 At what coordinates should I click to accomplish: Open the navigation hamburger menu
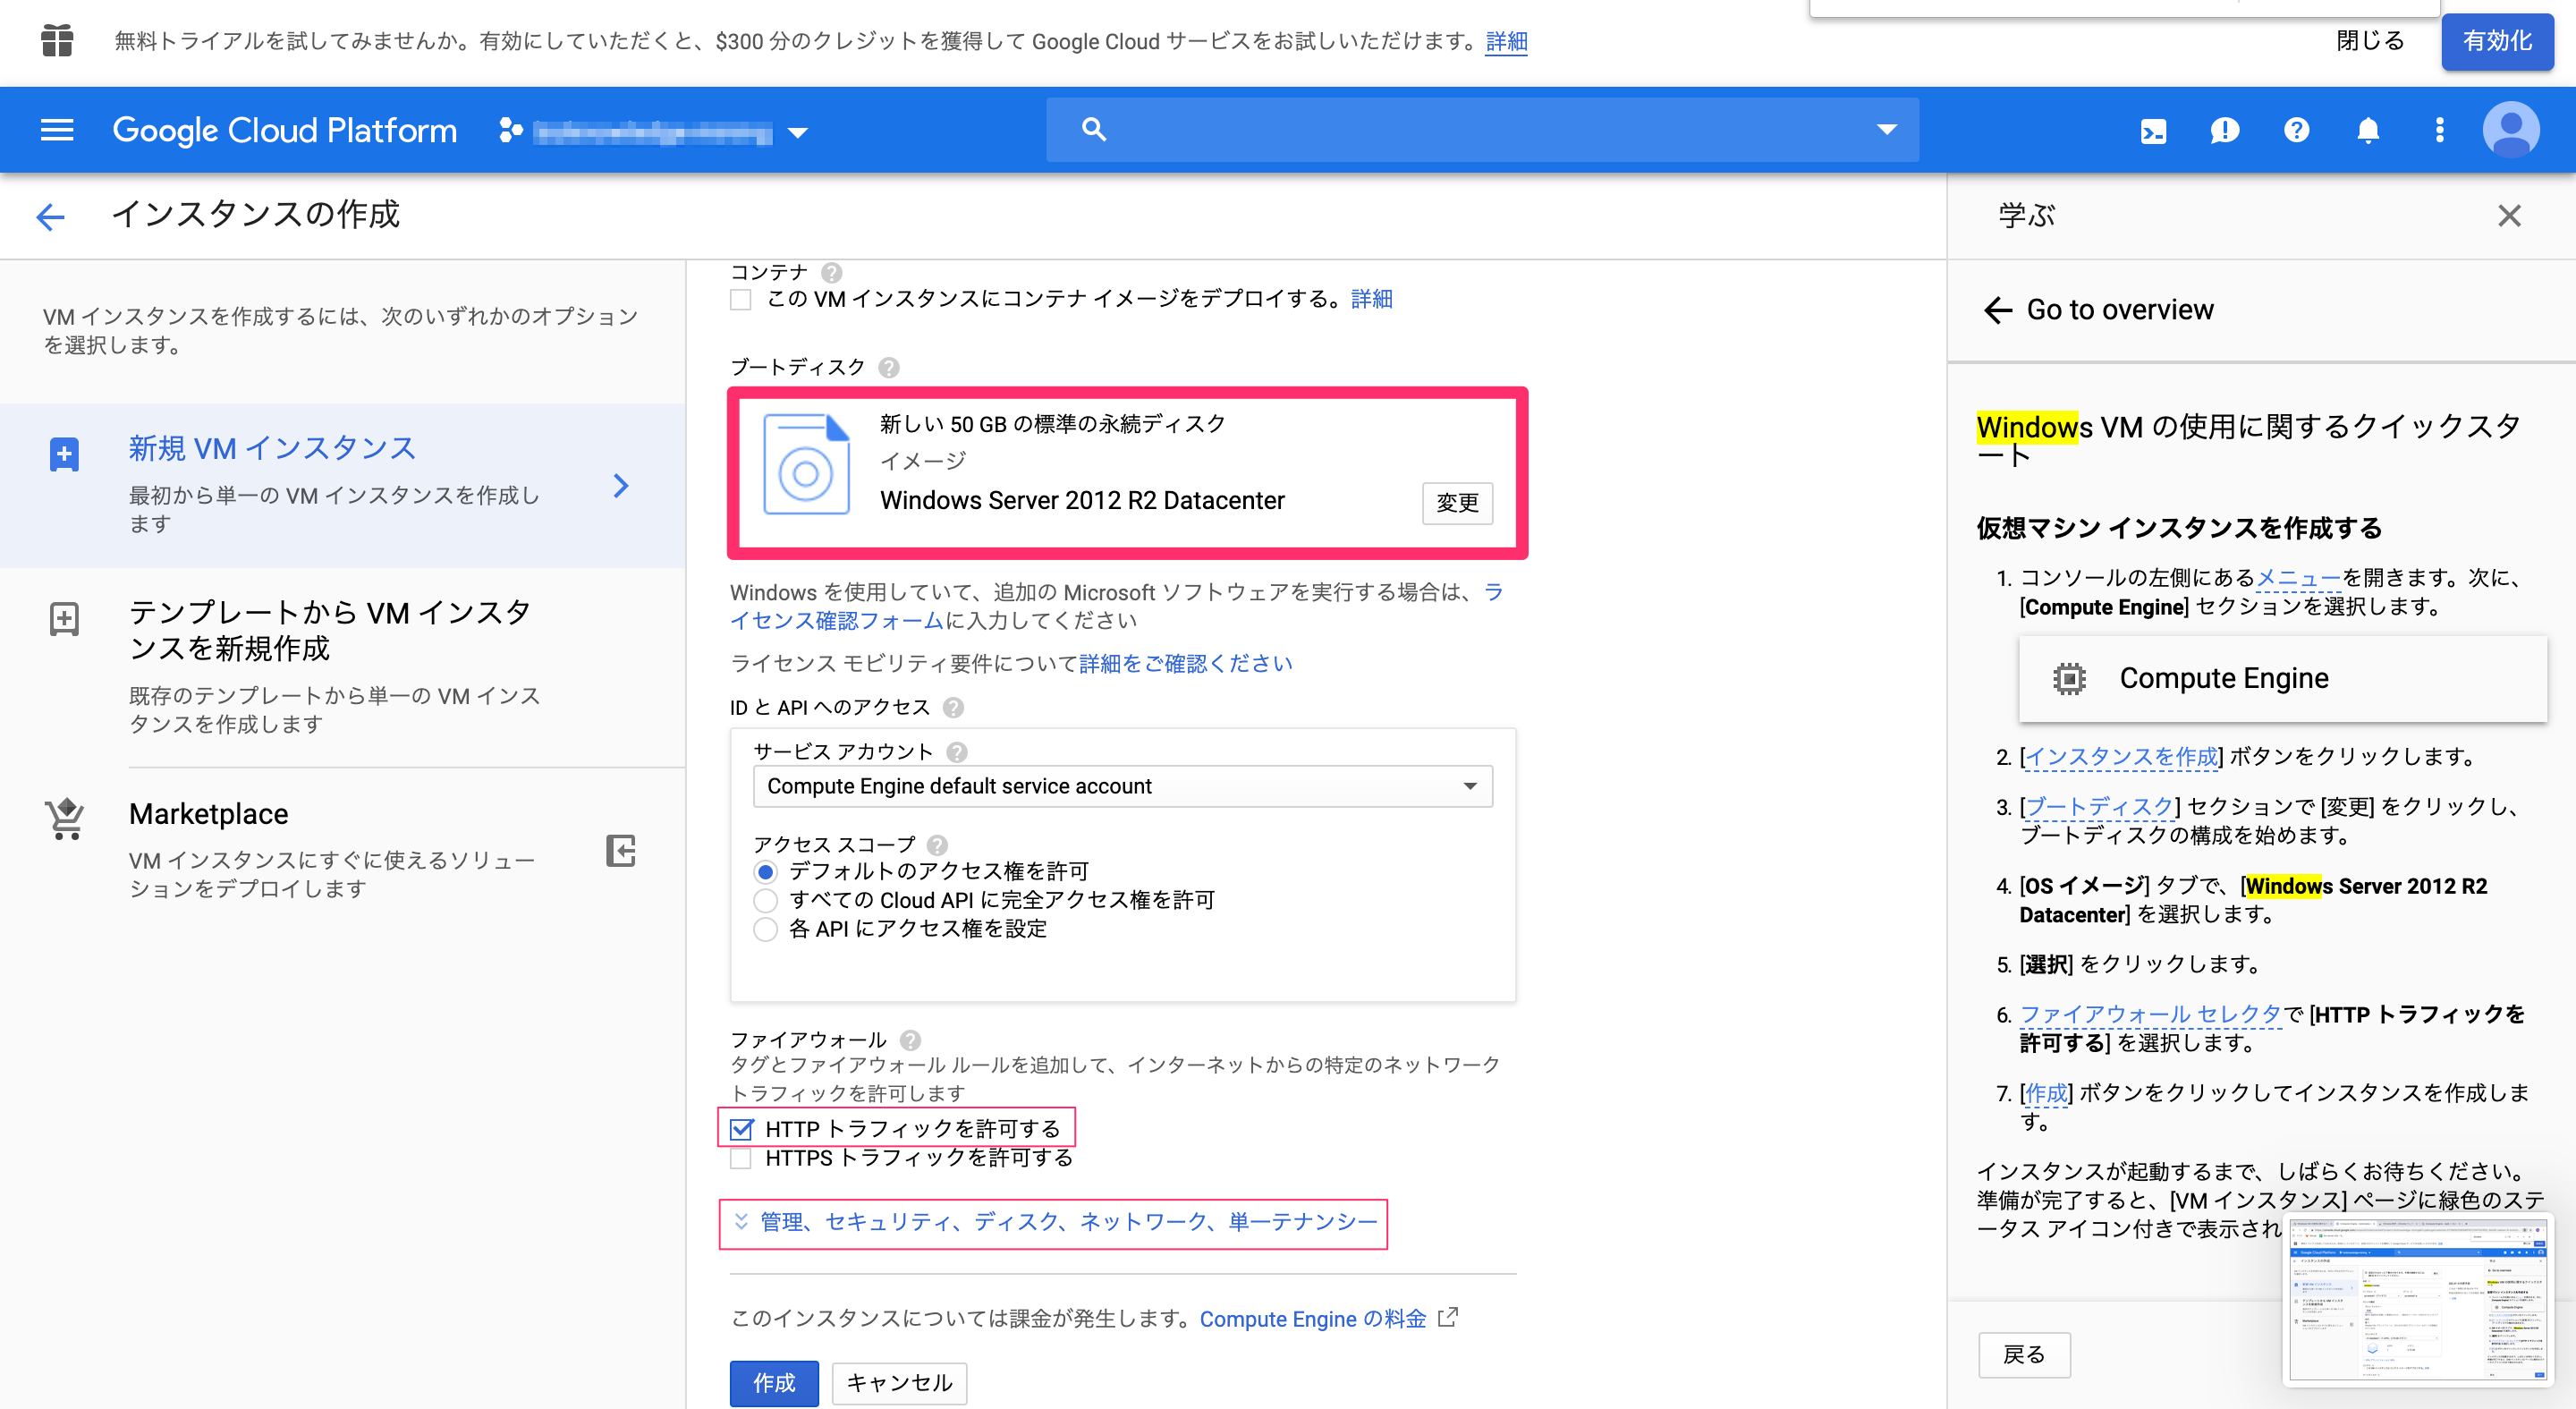click(x=56, y=129)
